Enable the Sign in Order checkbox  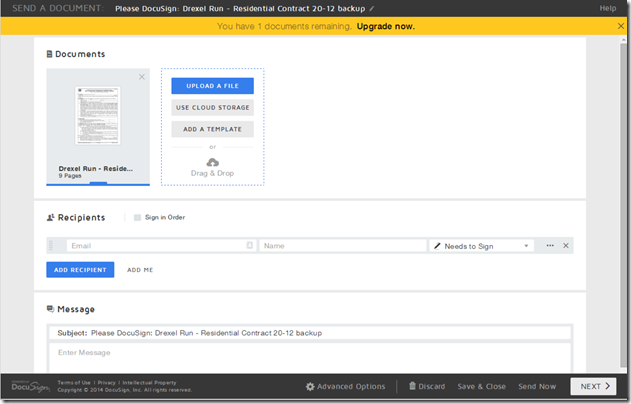pyautogui.click(x=137, y=217)
